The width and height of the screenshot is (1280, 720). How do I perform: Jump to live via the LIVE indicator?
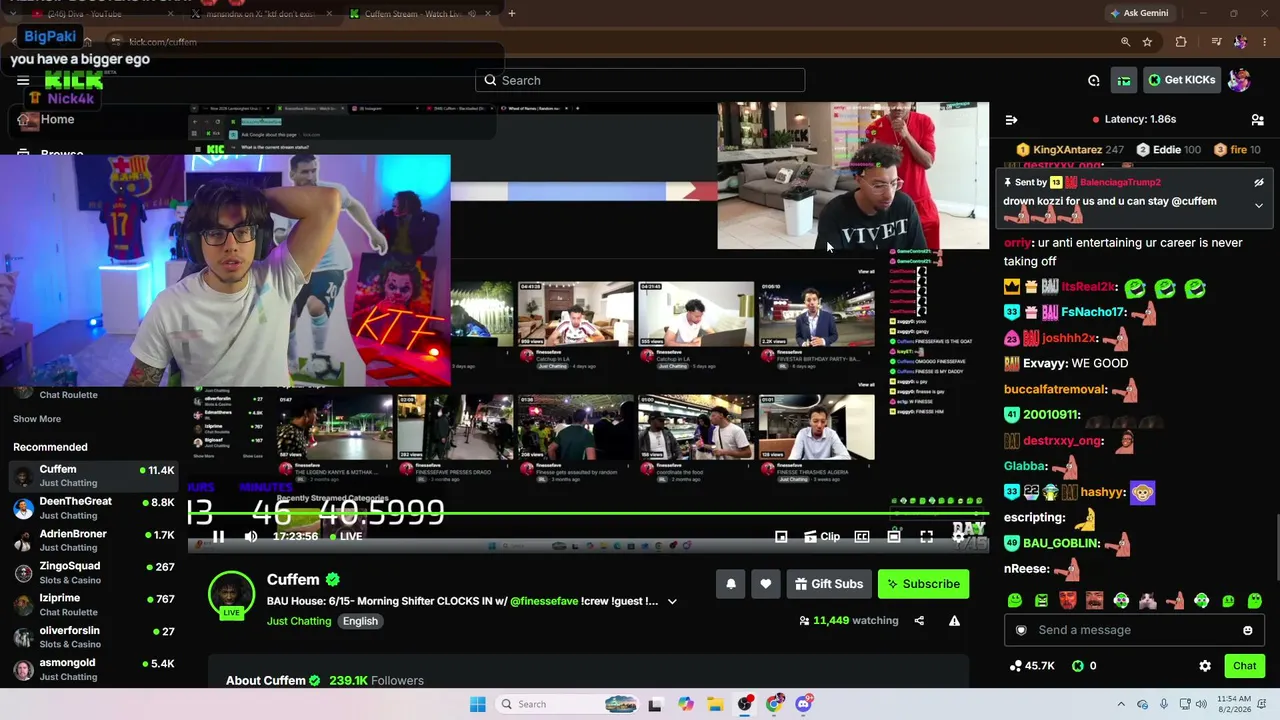tap(345, 537)
